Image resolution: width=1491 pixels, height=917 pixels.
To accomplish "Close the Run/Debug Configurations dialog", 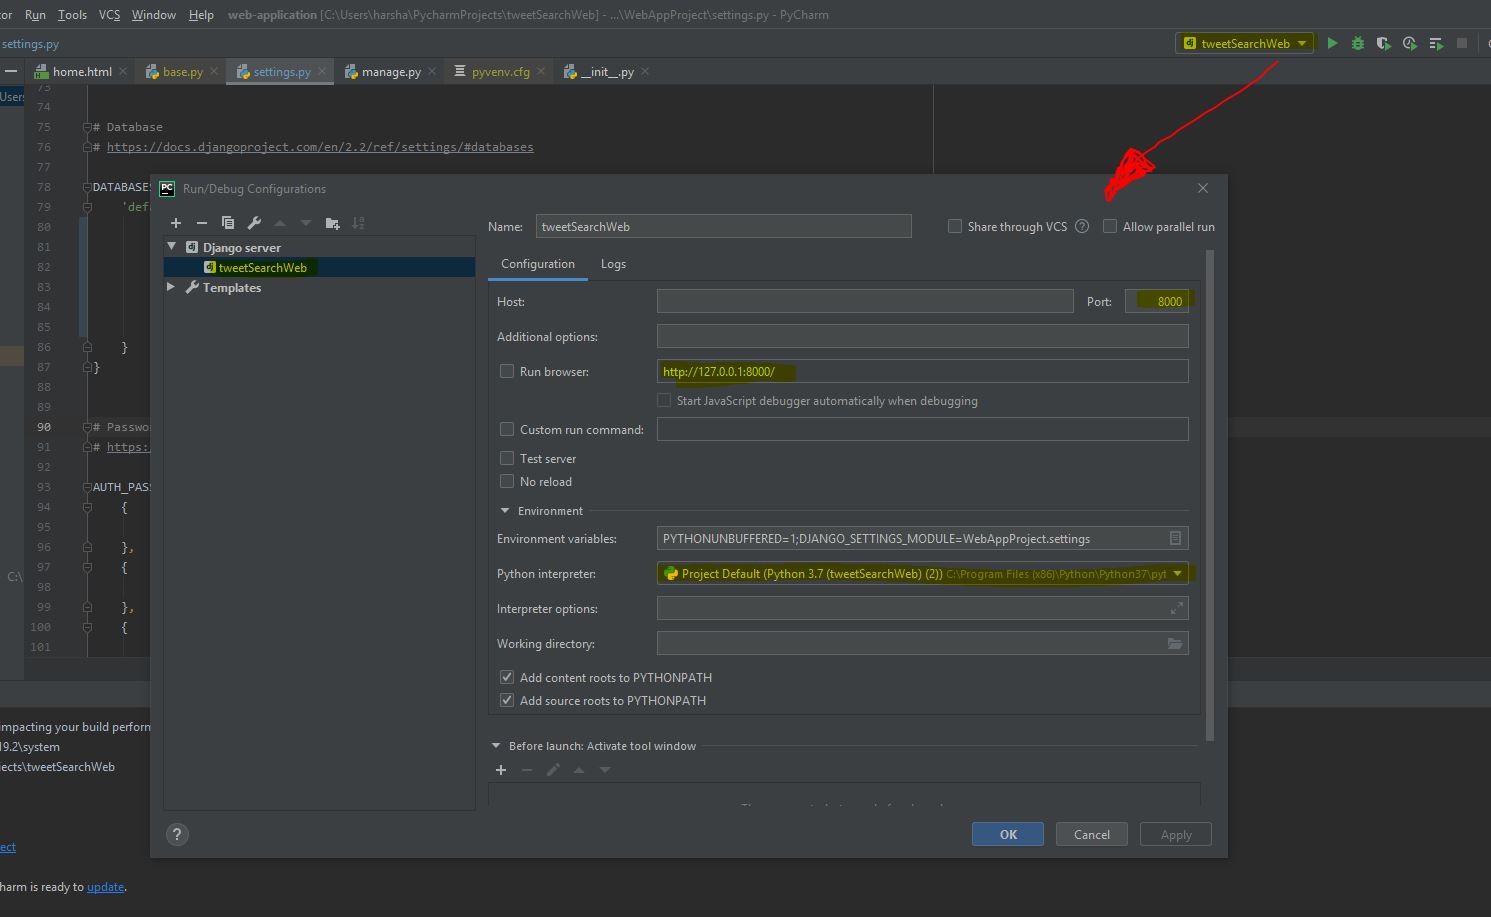I will click(1203, 188).
